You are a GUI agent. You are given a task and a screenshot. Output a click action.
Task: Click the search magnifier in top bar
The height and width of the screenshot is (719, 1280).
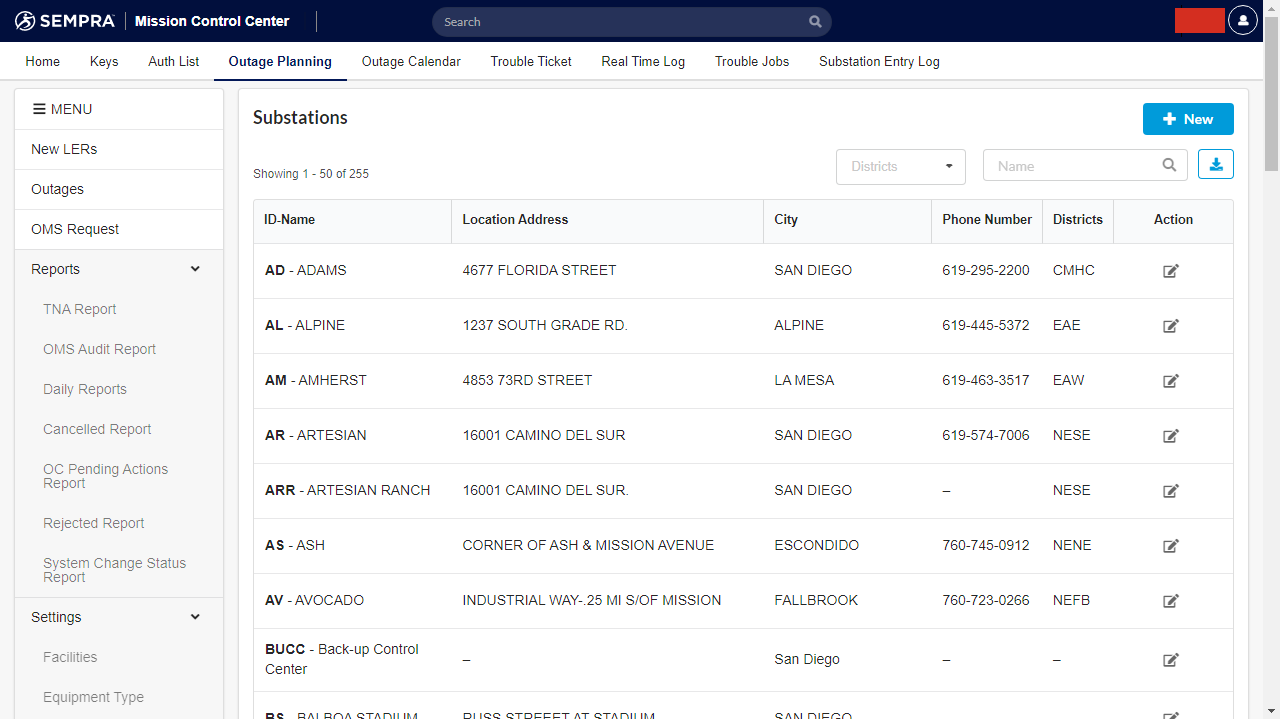click(815, 22)
